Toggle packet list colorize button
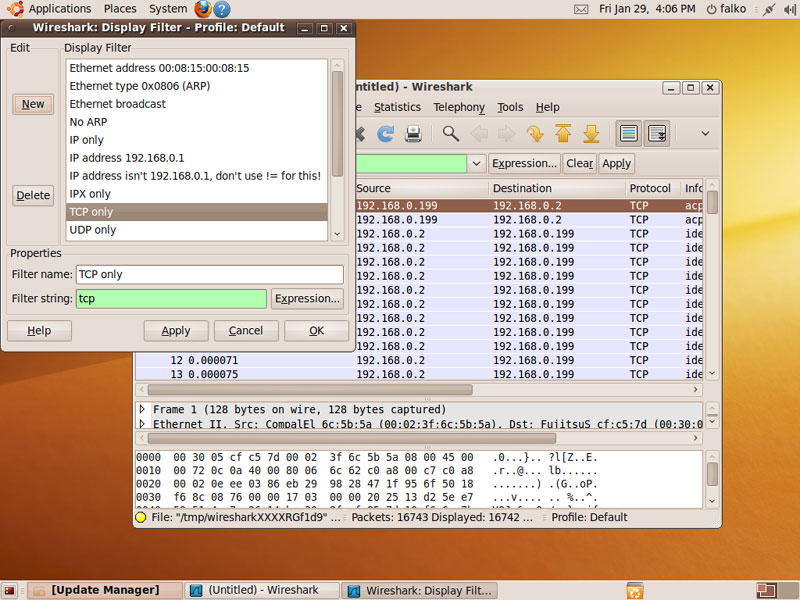 629,133
